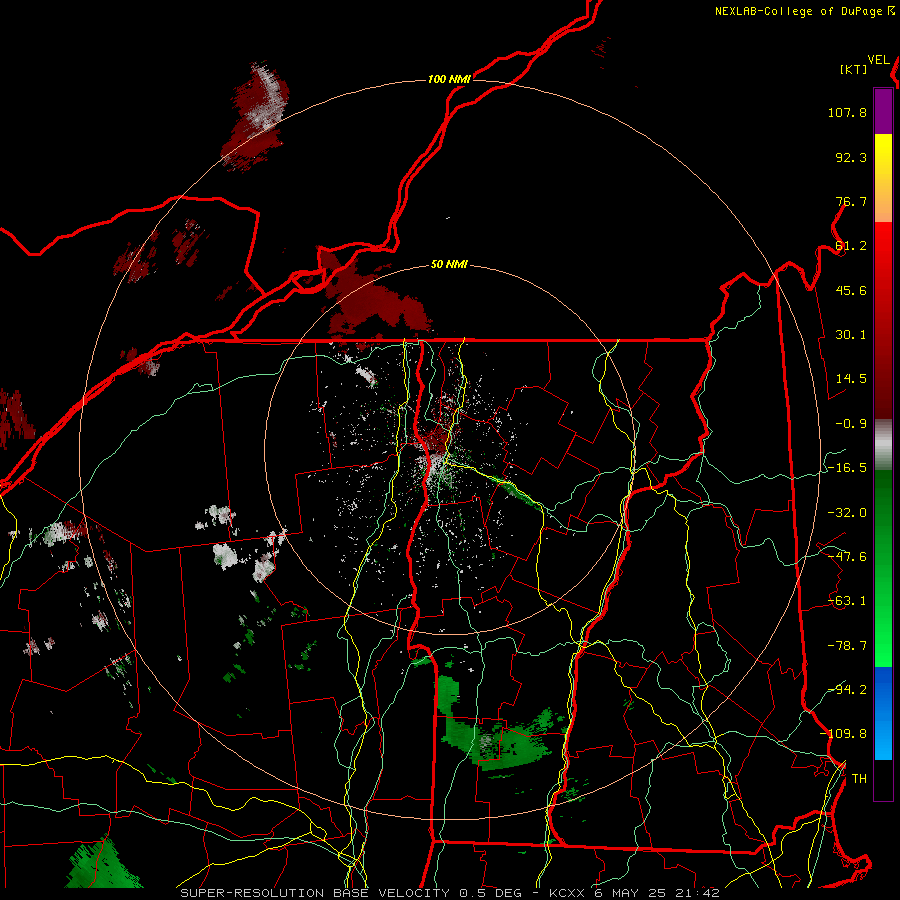900x900 pixels.
Task: Click the 30.1 velocity scale value
Action: pos(851,335)
